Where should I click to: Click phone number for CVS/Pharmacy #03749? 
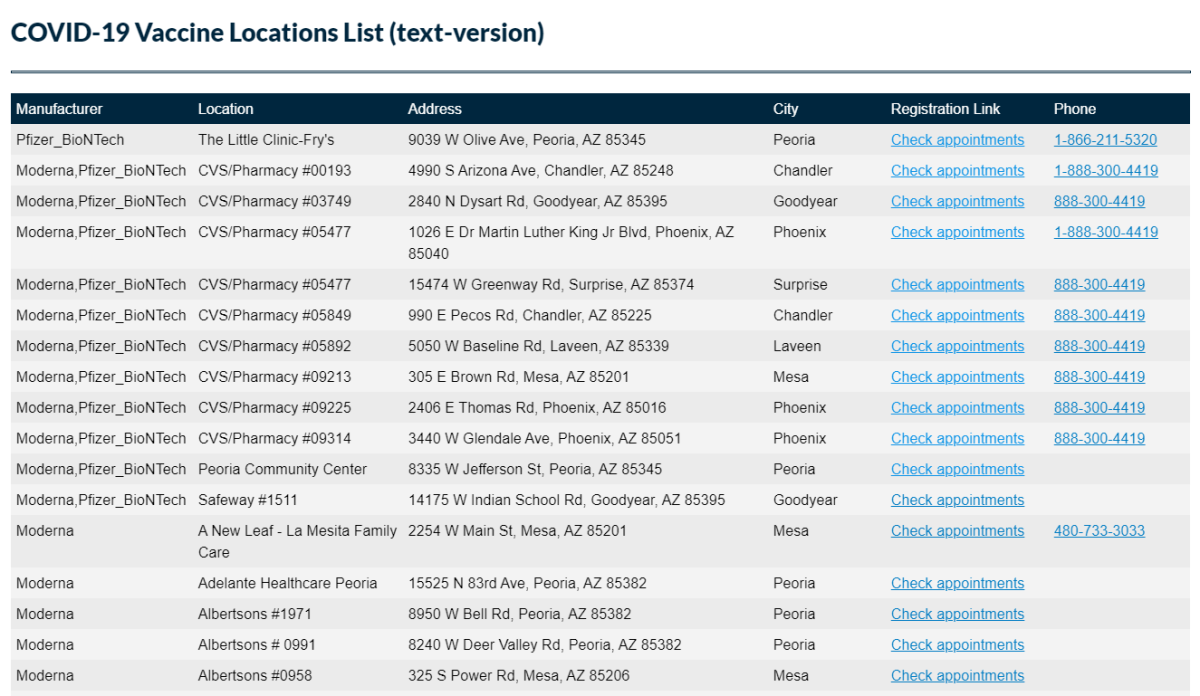click(x=1099, y=202)
